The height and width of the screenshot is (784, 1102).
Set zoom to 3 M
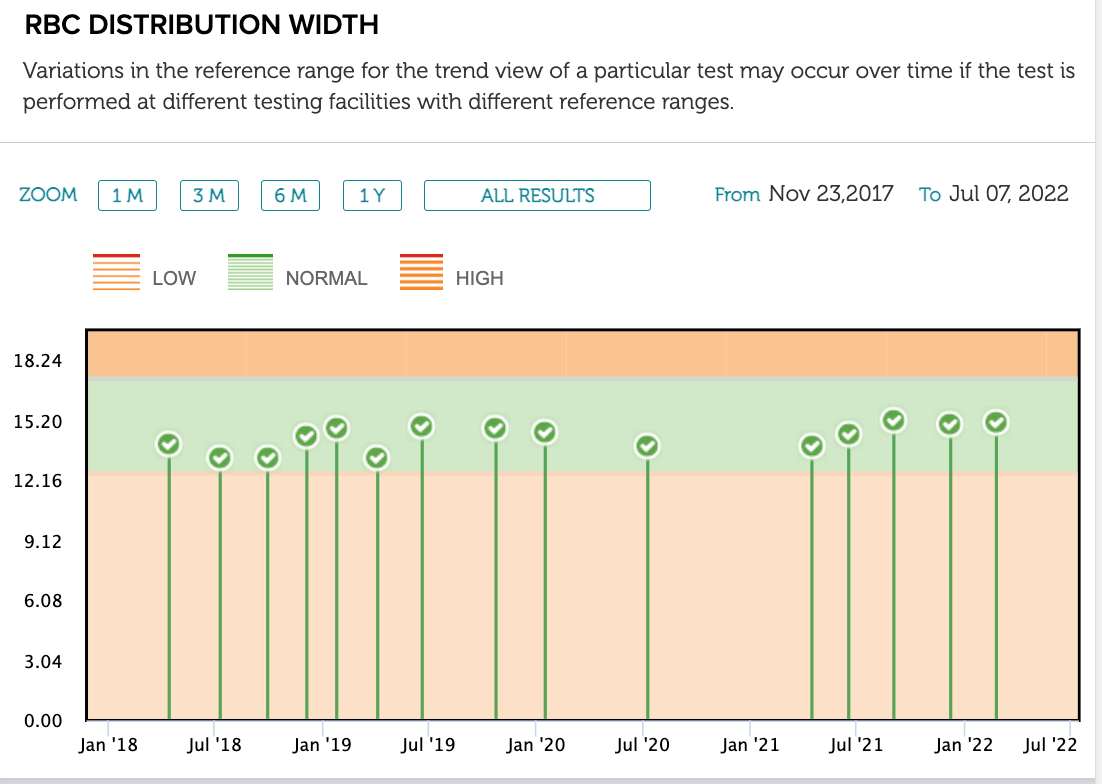click(209, 195)
